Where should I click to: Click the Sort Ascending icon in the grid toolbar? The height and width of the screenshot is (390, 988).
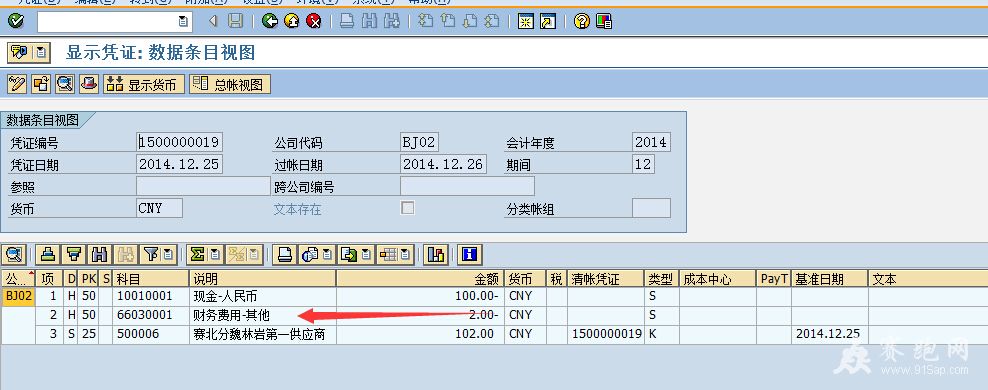click(x=49, y=255)
